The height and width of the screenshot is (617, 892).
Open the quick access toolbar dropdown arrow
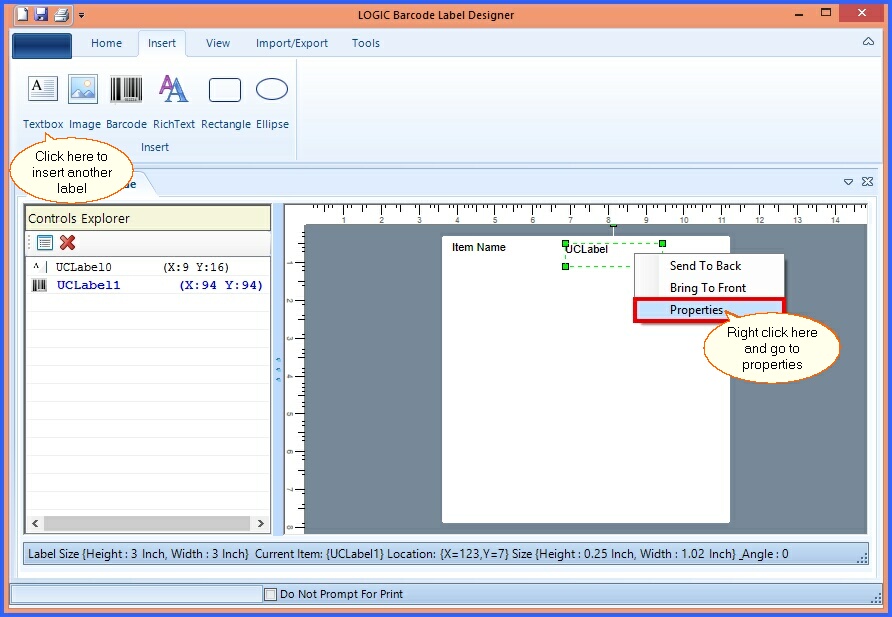81,15
